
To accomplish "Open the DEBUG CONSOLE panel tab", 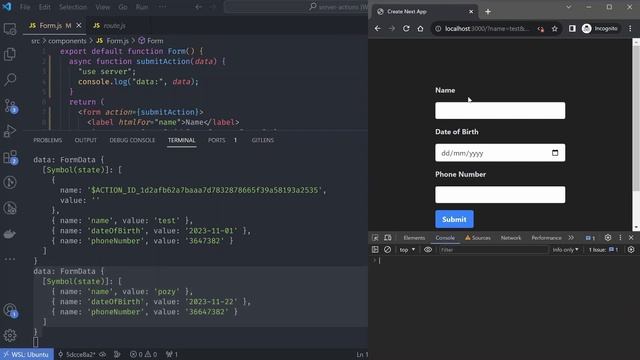I will click(132, 140).
